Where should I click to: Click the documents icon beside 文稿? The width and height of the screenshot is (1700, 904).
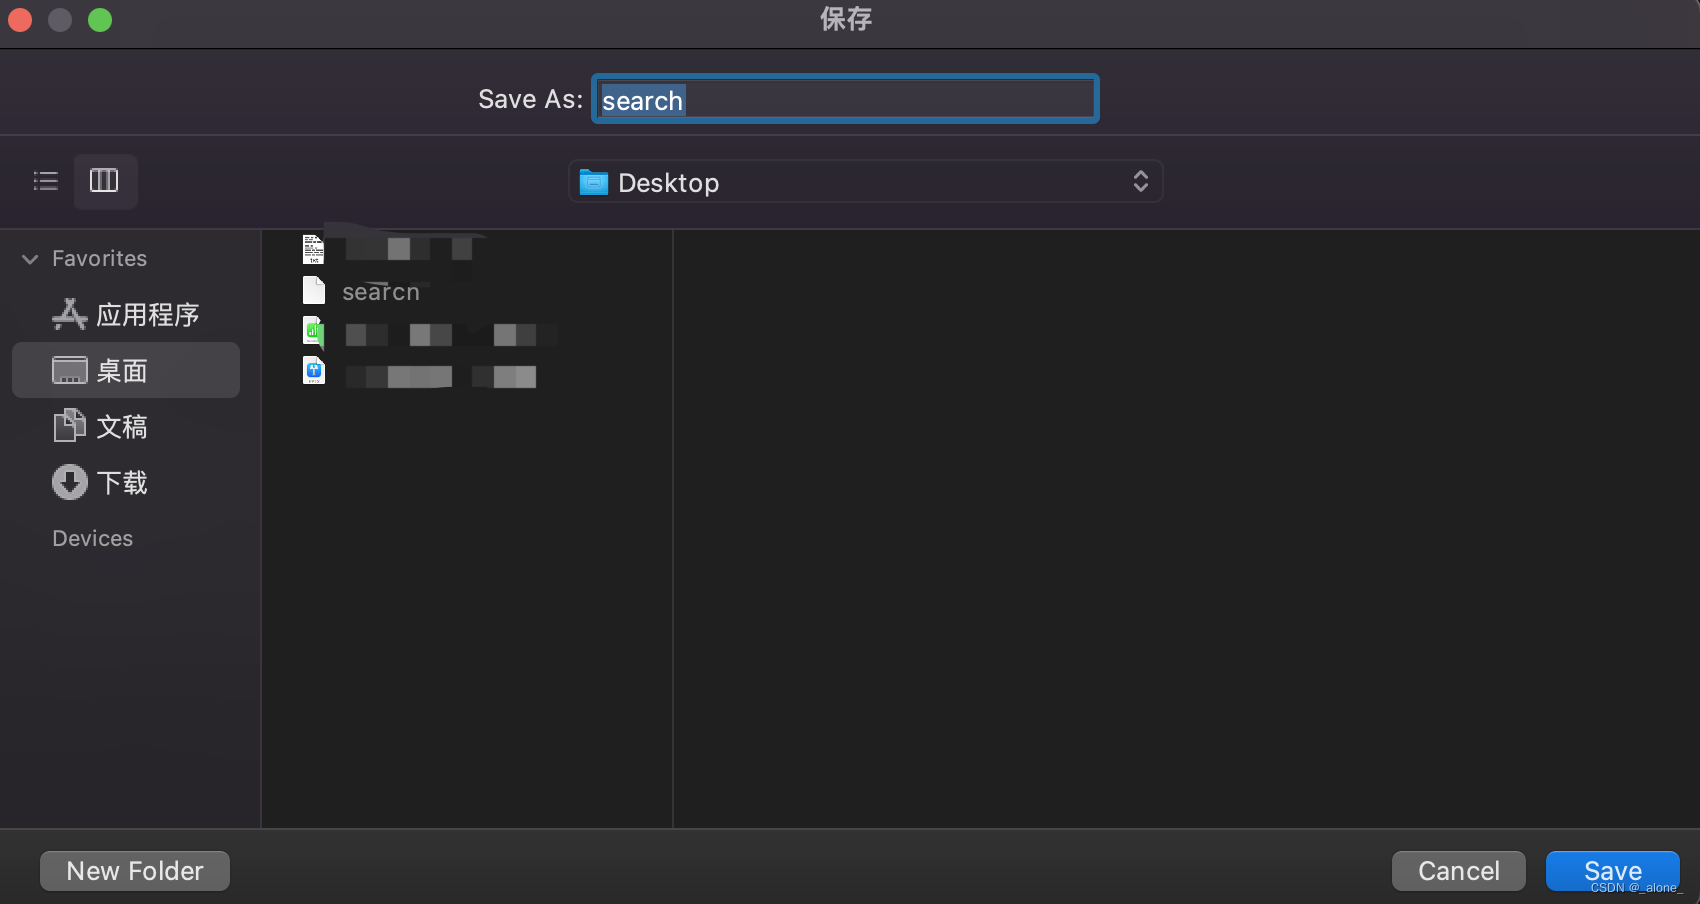[70, 425]
